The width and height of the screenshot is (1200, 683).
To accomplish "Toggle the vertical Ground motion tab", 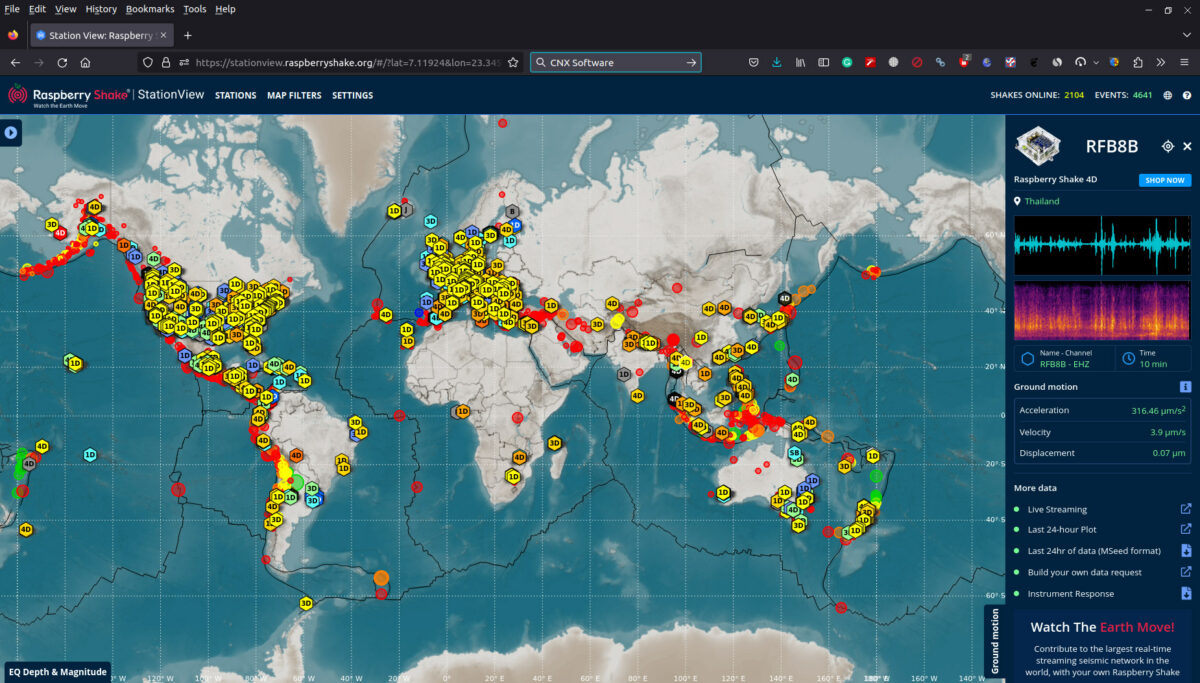I will [x=994, y=642].
